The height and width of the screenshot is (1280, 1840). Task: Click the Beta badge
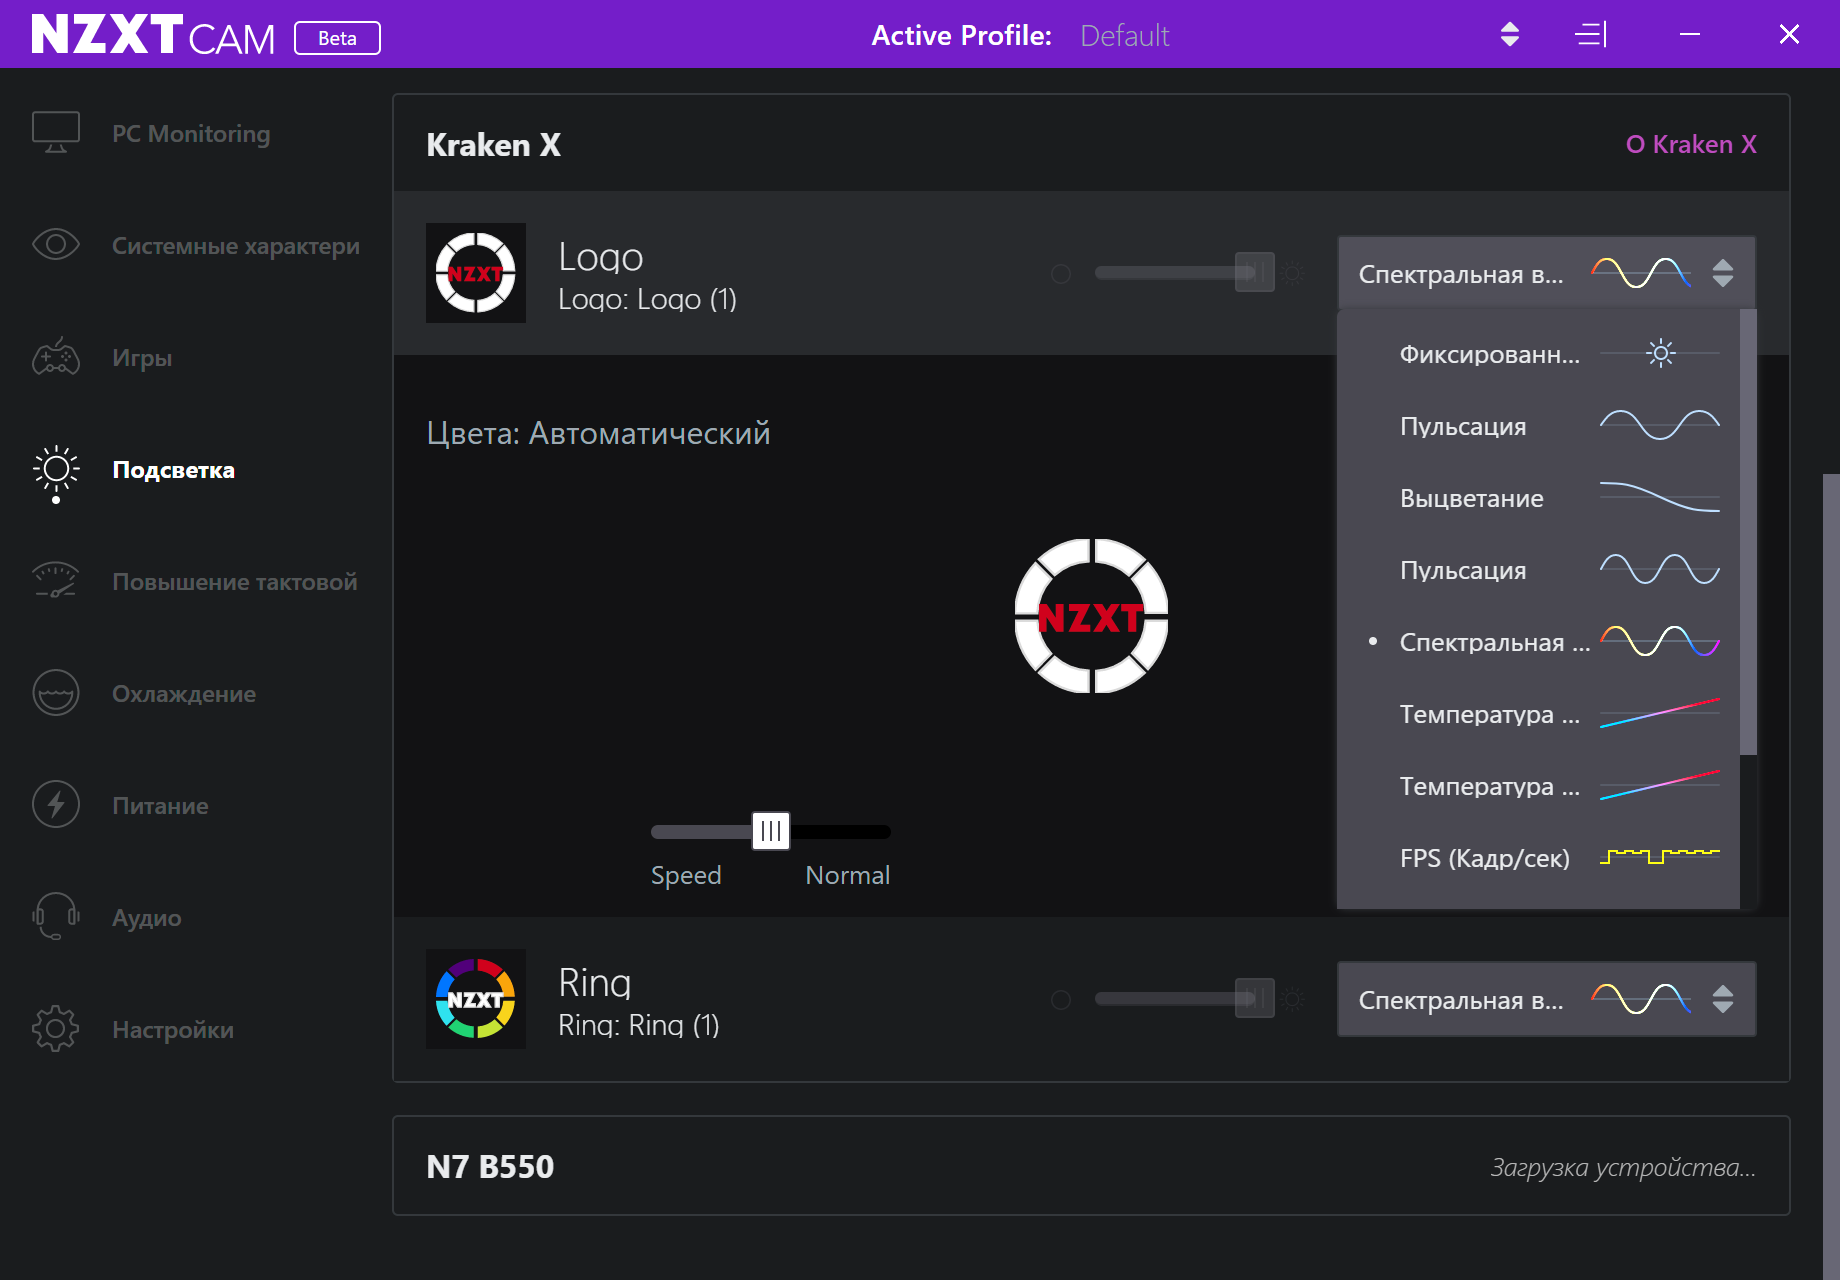tap(337, 38)
